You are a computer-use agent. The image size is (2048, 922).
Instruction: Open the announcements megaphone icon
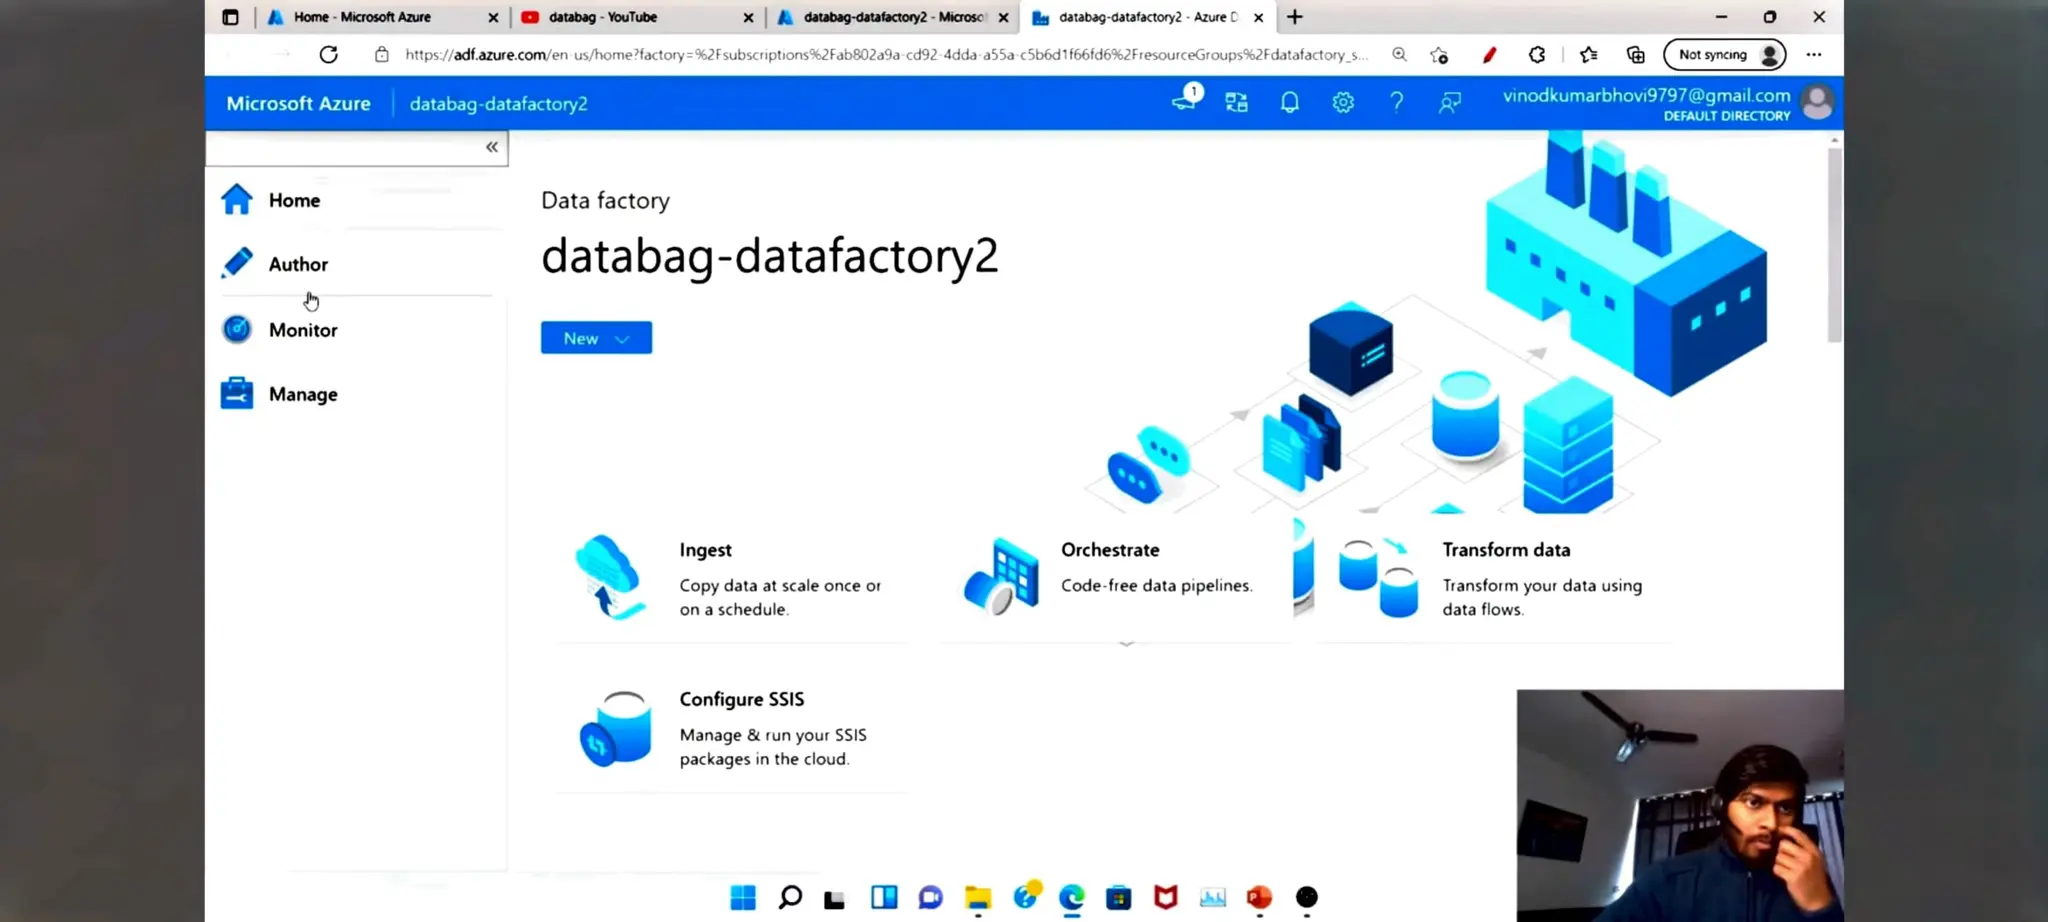pyautogui.click(x=1186, y=99)
